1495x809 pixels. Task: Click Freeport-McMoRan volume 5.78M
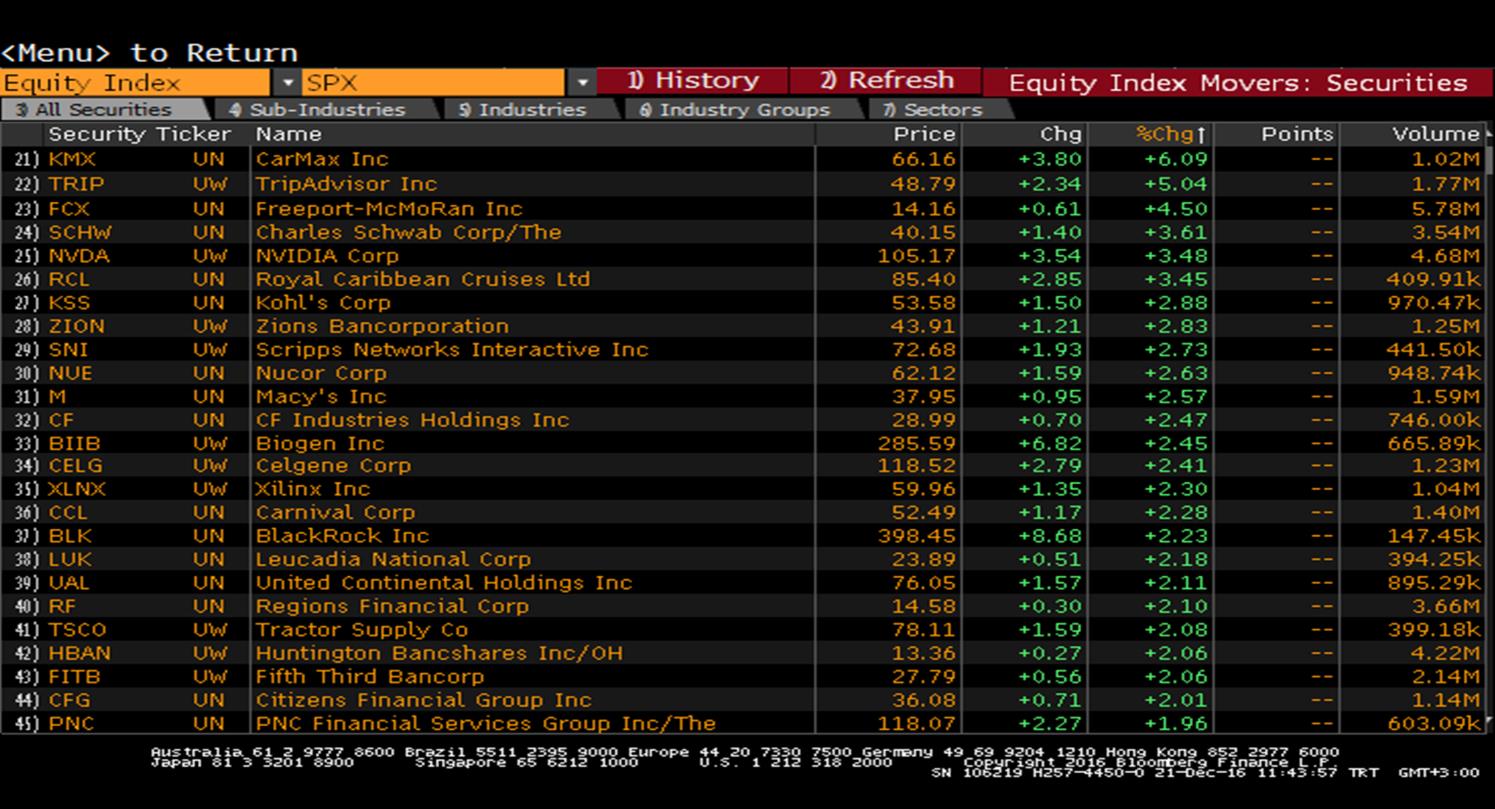pos(1447,209)
